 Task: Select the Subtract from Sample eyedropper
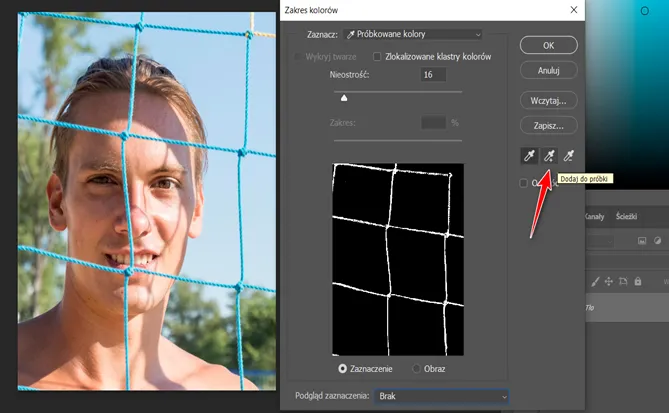569,155
